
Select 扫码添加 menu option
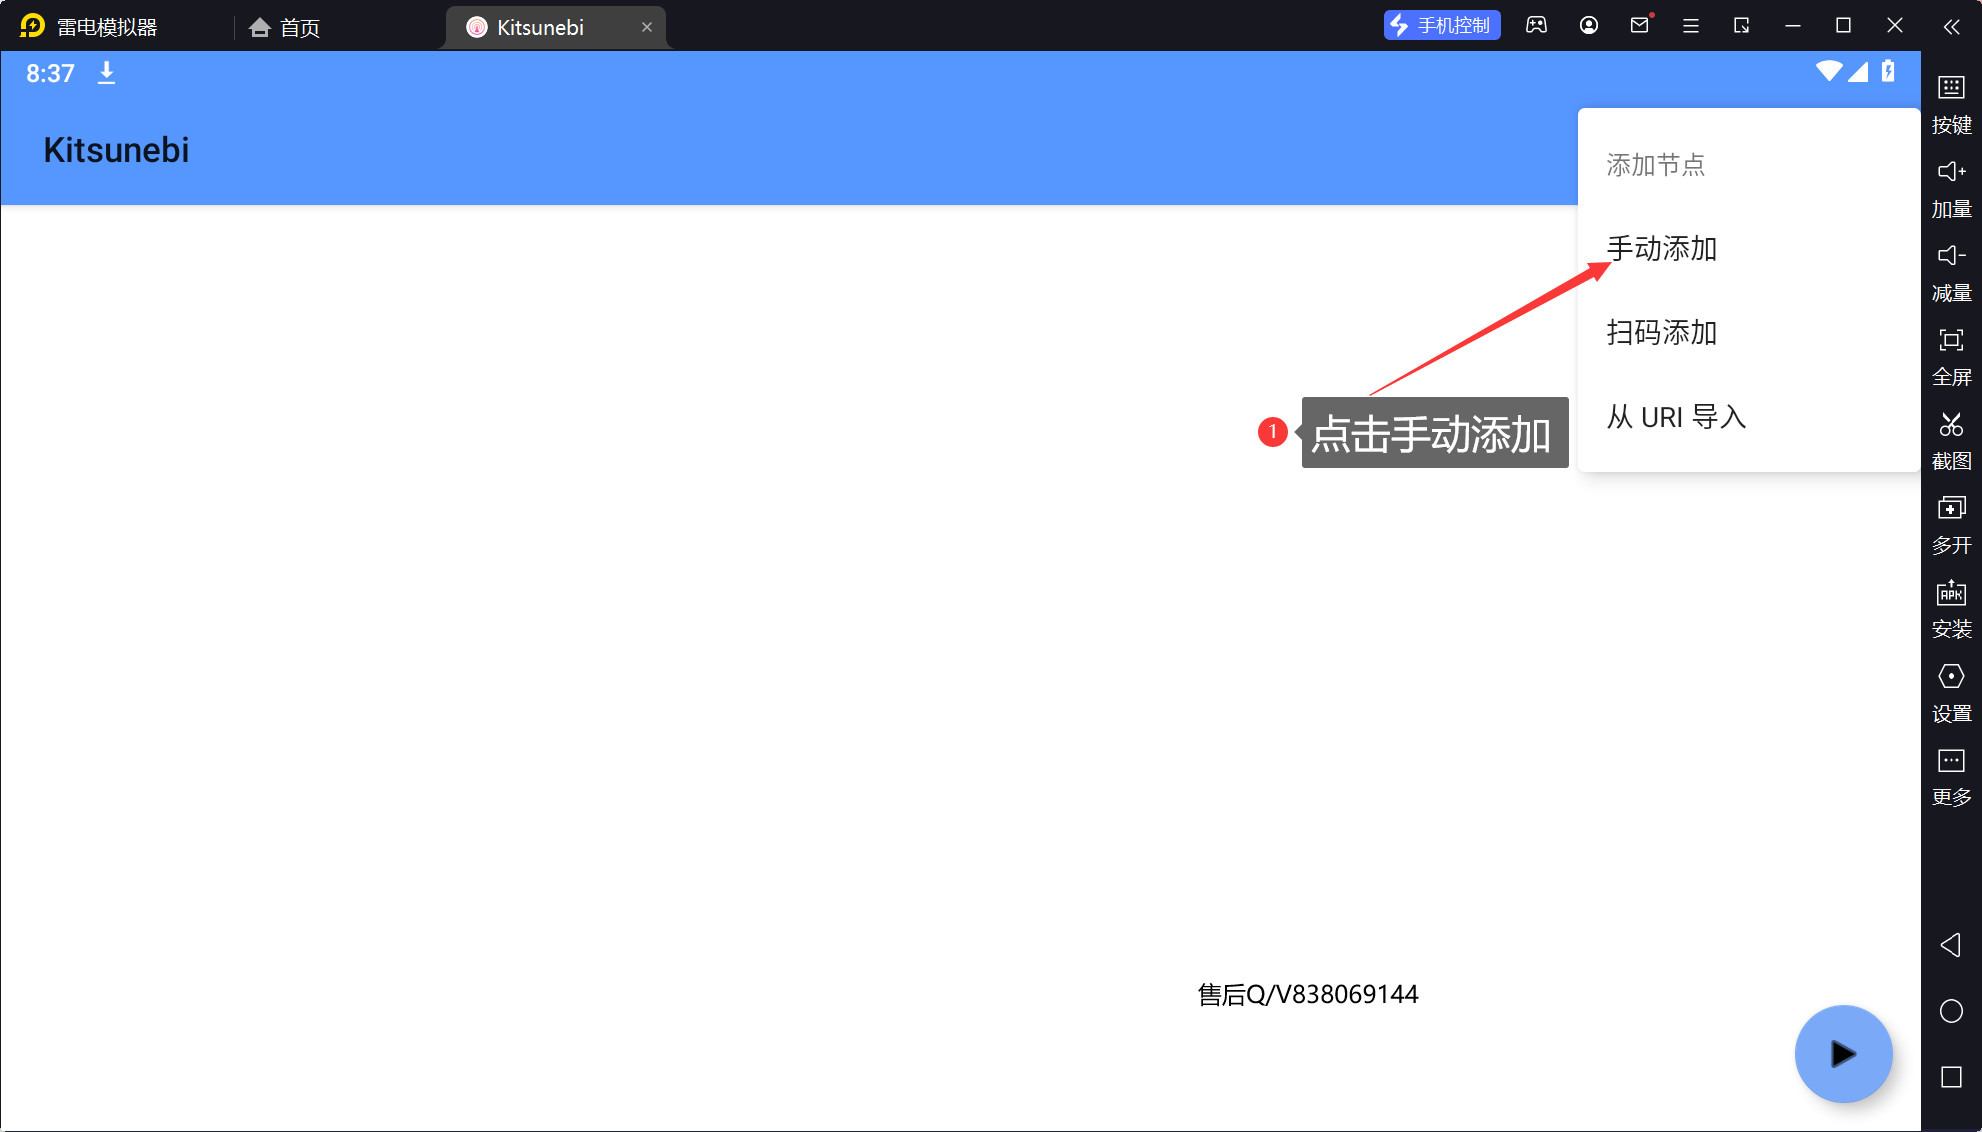(x=1661, y=332)
